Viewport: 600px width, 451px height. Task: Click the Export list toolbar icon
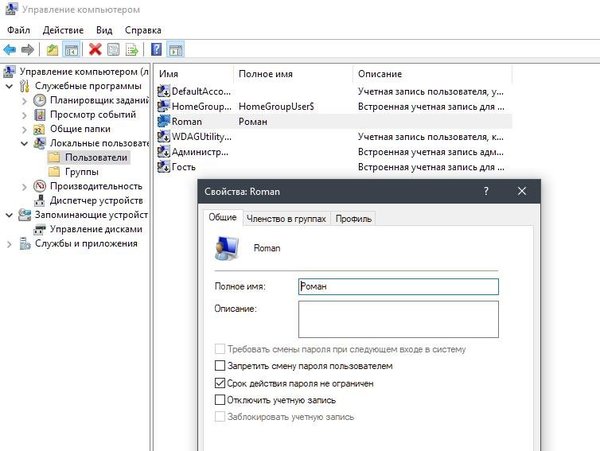pyautogui.click(x=131, y=50)
